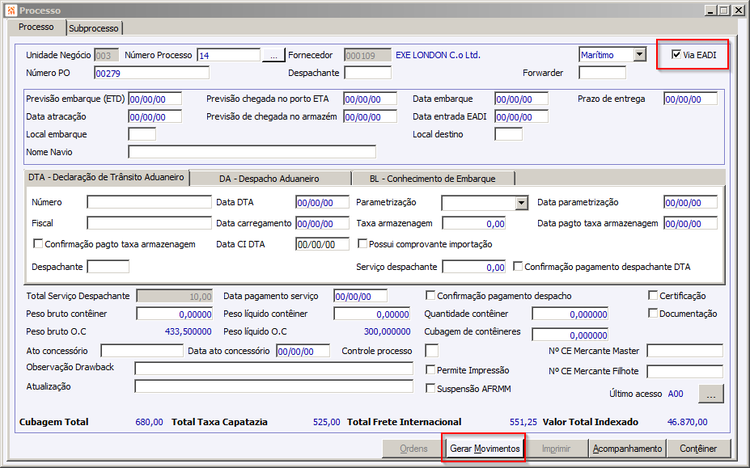This screenshot has height=468, width=750.
Task: Click the Ordens button
Action: (413, 448)
